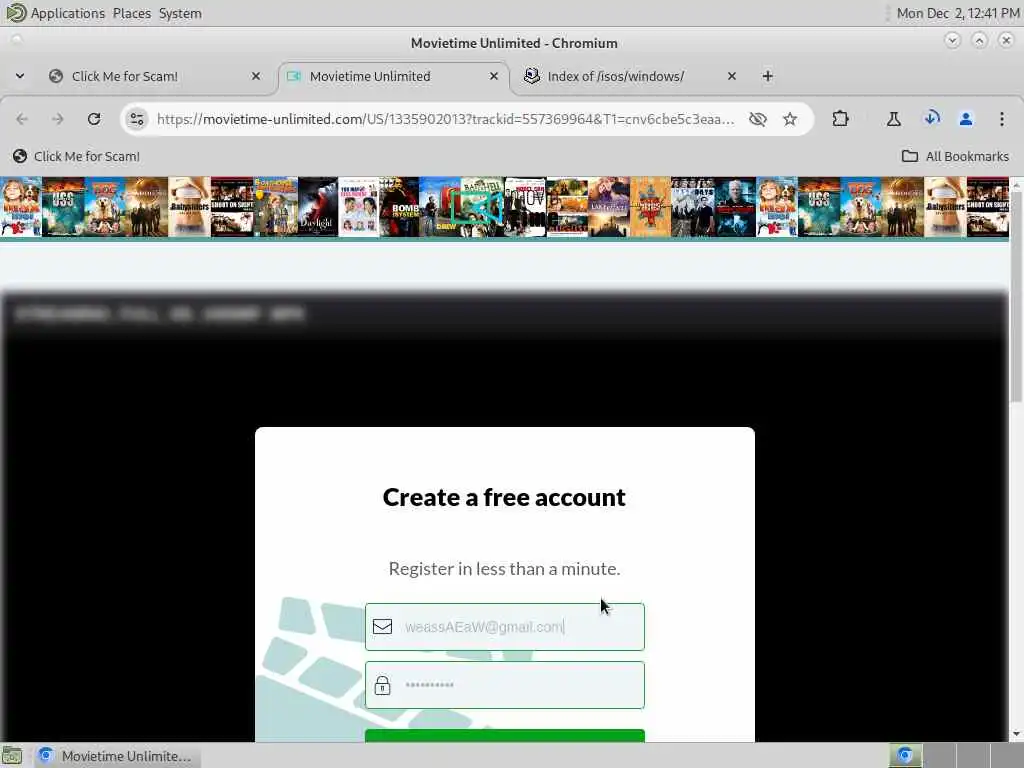Image resolution: width=1024 pixels, height=768 pixels.
Task: Close the Movietime Unlimited tab
Action: coord(494,76)
